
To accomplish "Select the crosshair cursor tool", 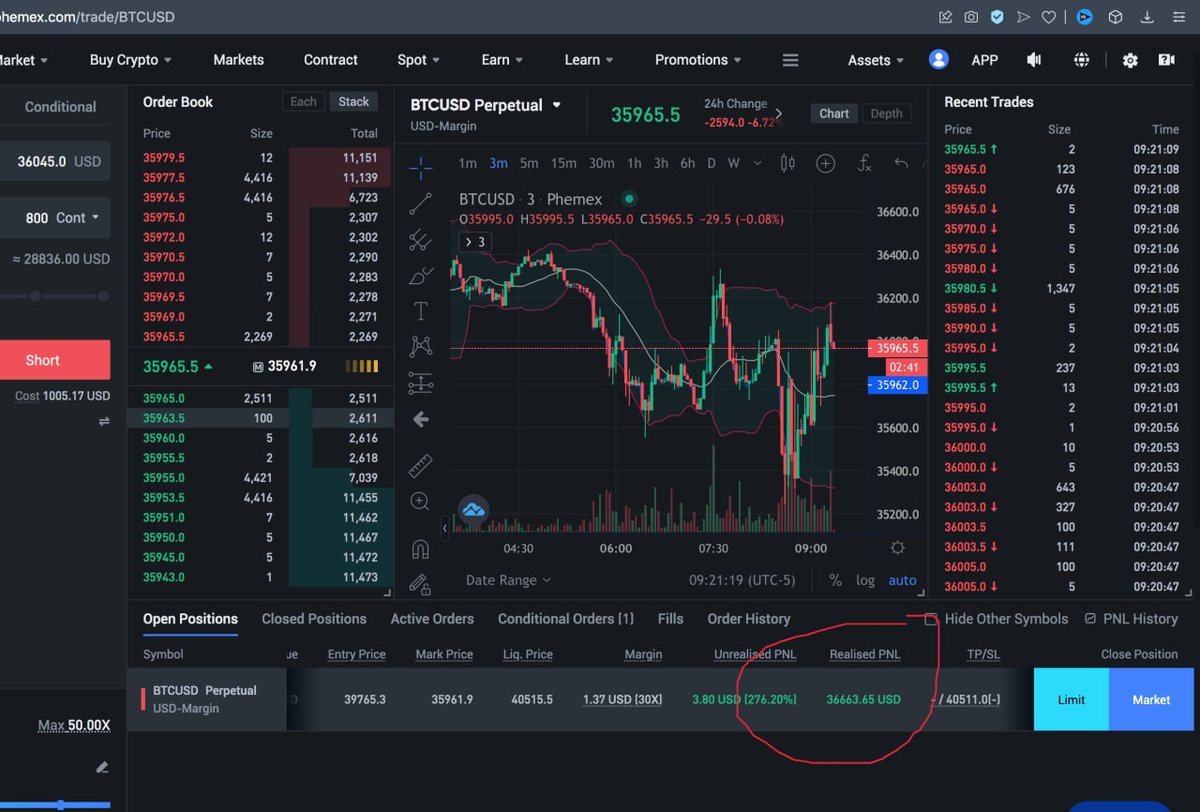I will [x=421, y=168].
